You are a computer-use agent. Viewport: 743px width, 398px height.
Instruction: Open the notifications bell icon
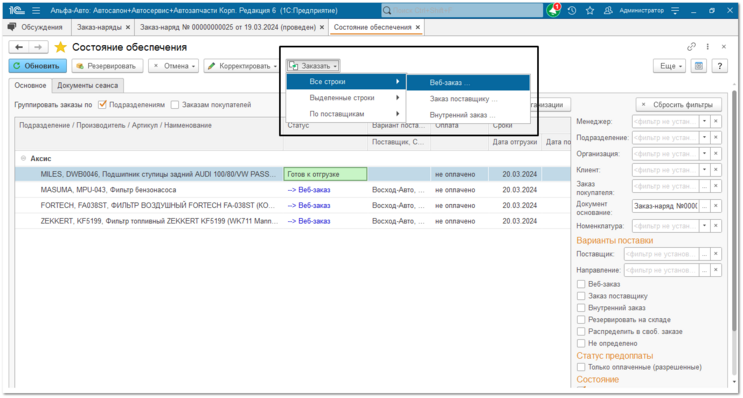click(553, 10)
